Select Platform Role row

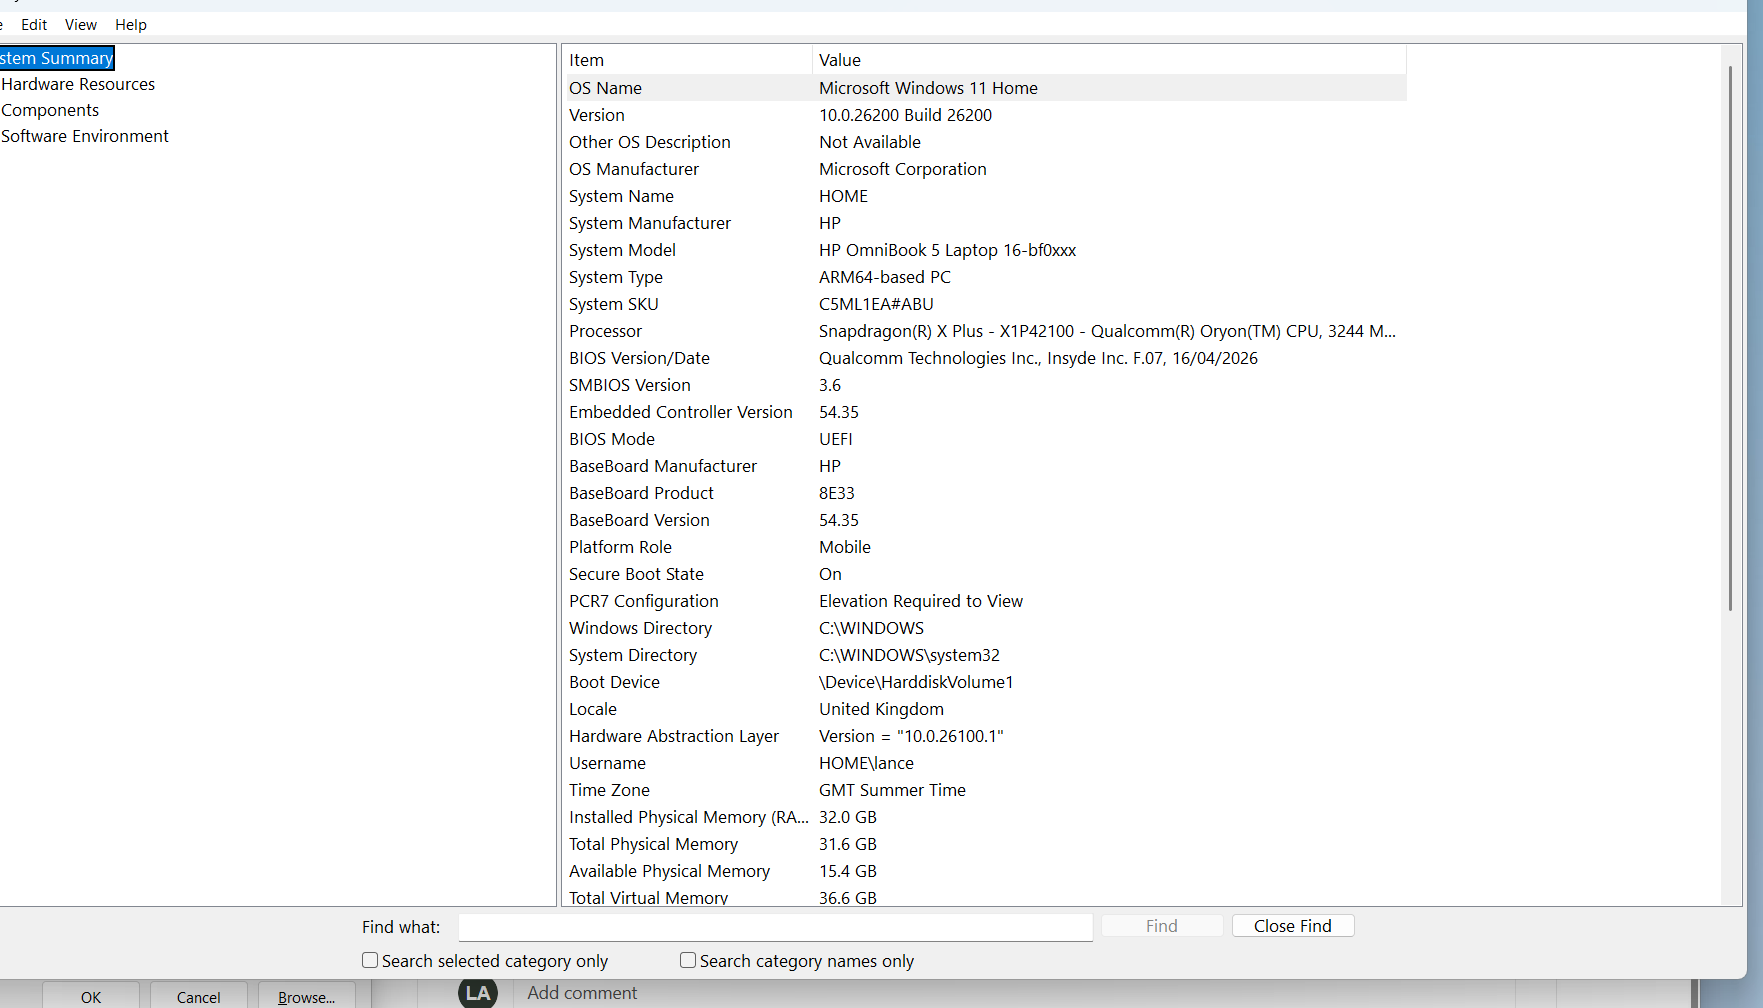[x=986, y=547]
